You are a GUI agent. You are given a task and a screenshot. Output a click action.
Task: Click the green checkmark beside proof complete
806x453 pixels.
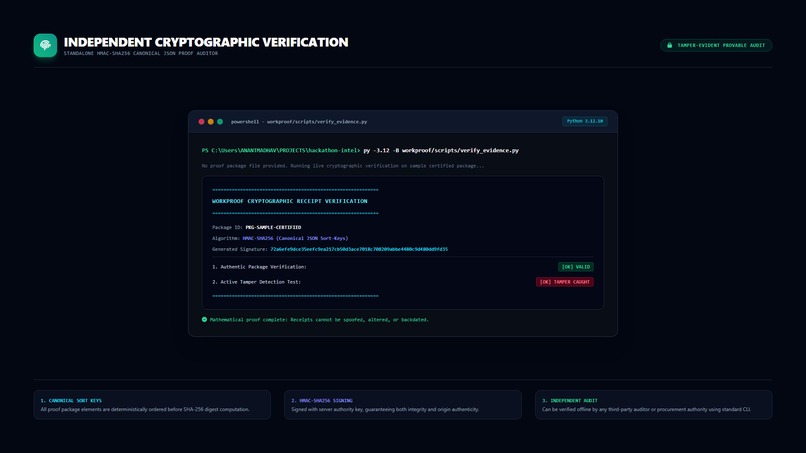(x=205, y=319)
